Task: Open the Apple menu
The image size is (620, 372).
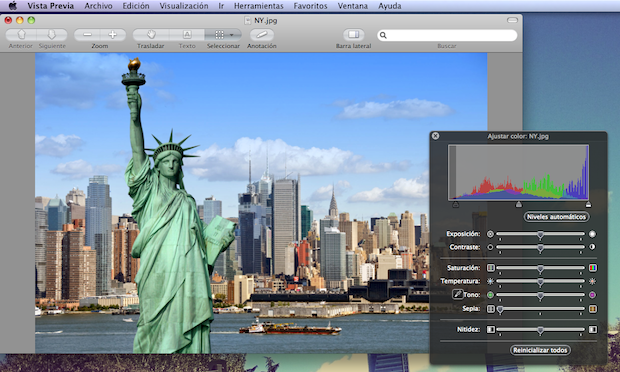Action: [13, 6]
